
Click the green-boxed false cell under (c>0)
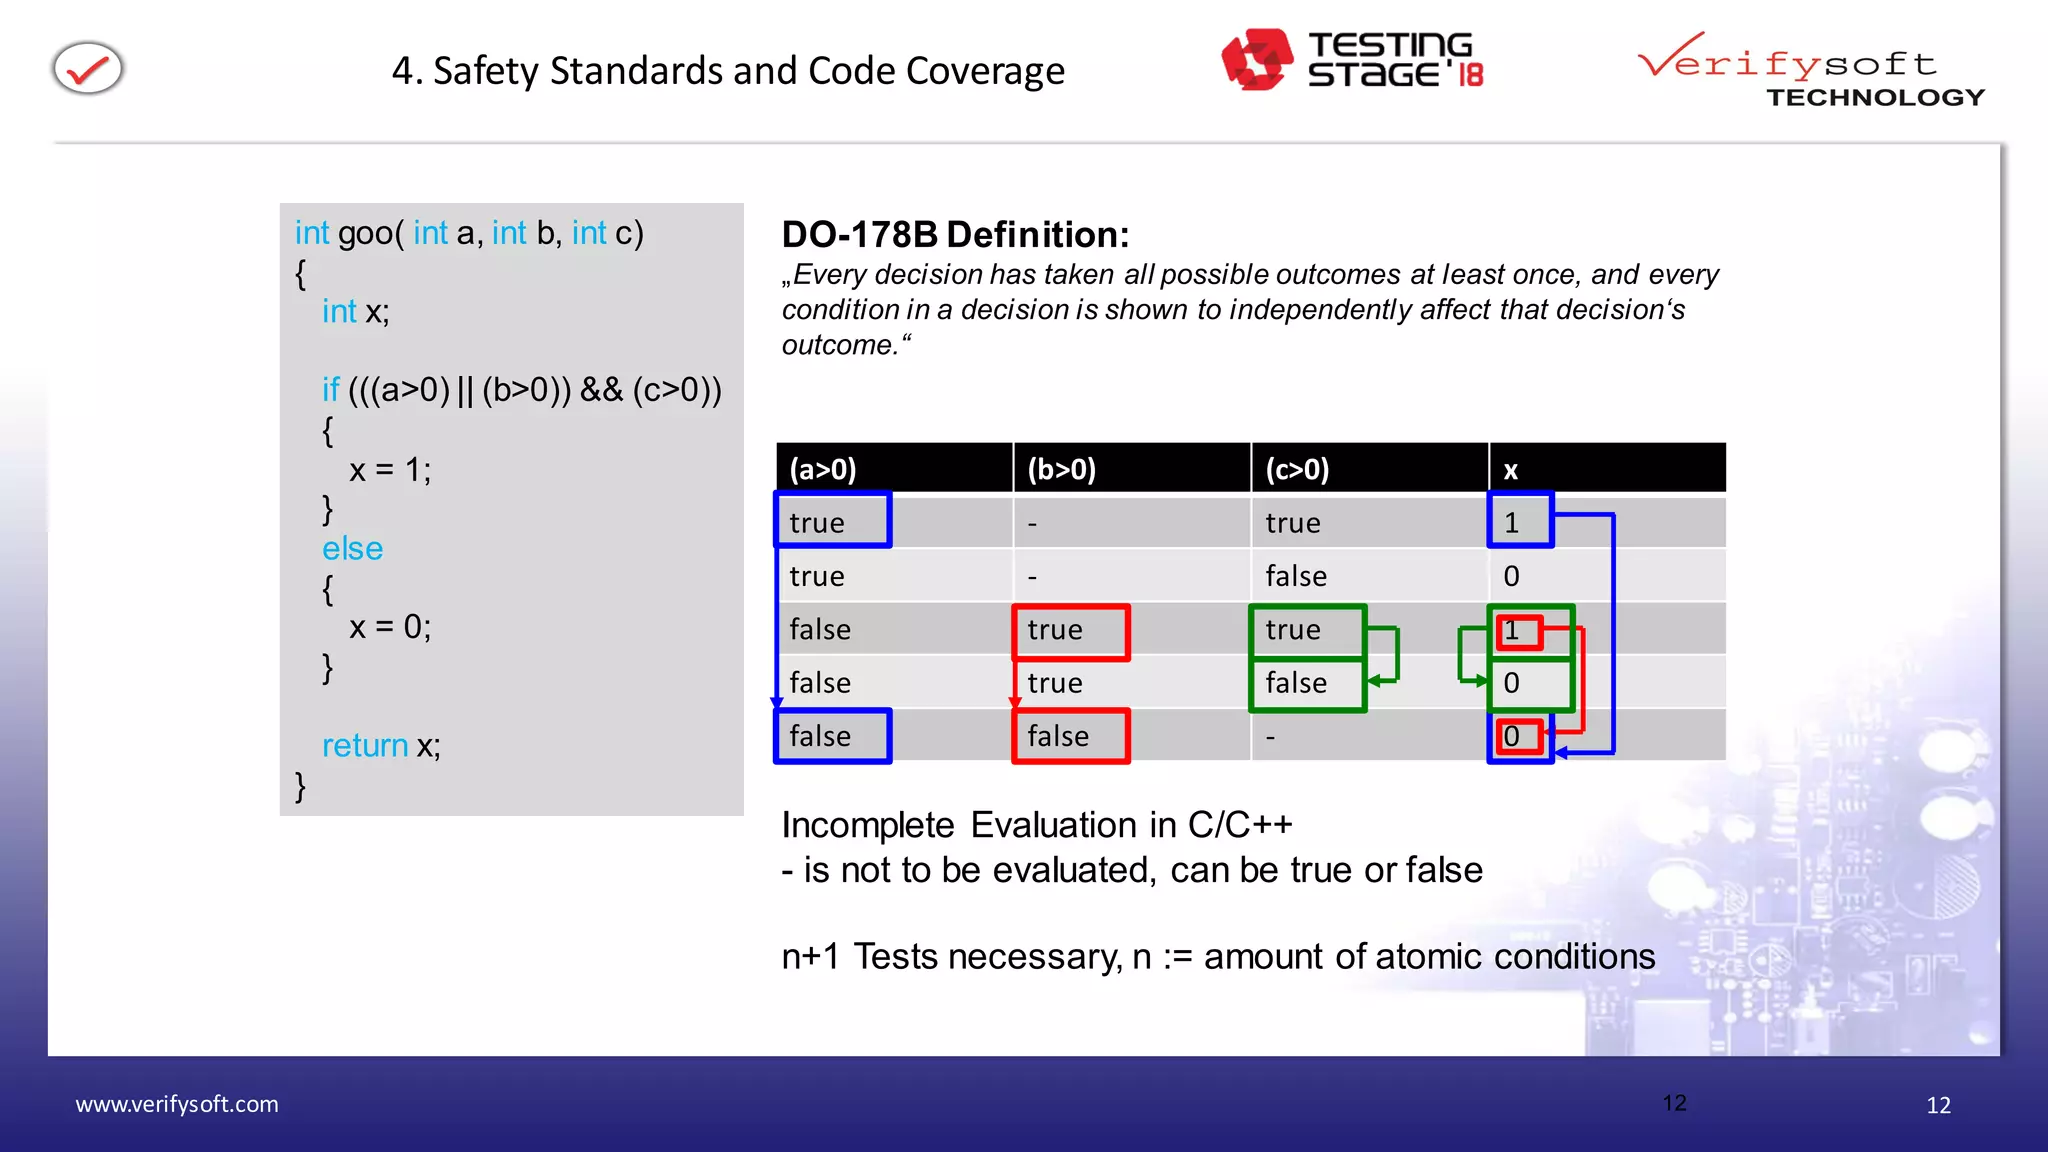(1306, 684)
